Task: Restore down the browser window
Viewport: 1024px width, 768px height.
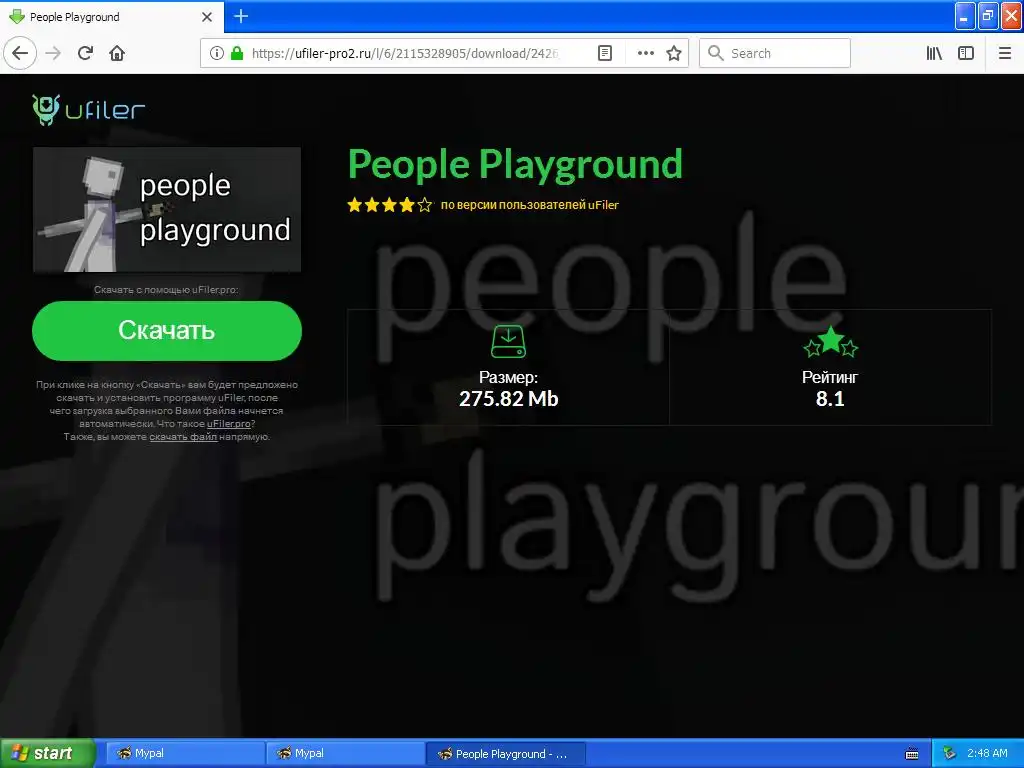Action: pos(988,16)
